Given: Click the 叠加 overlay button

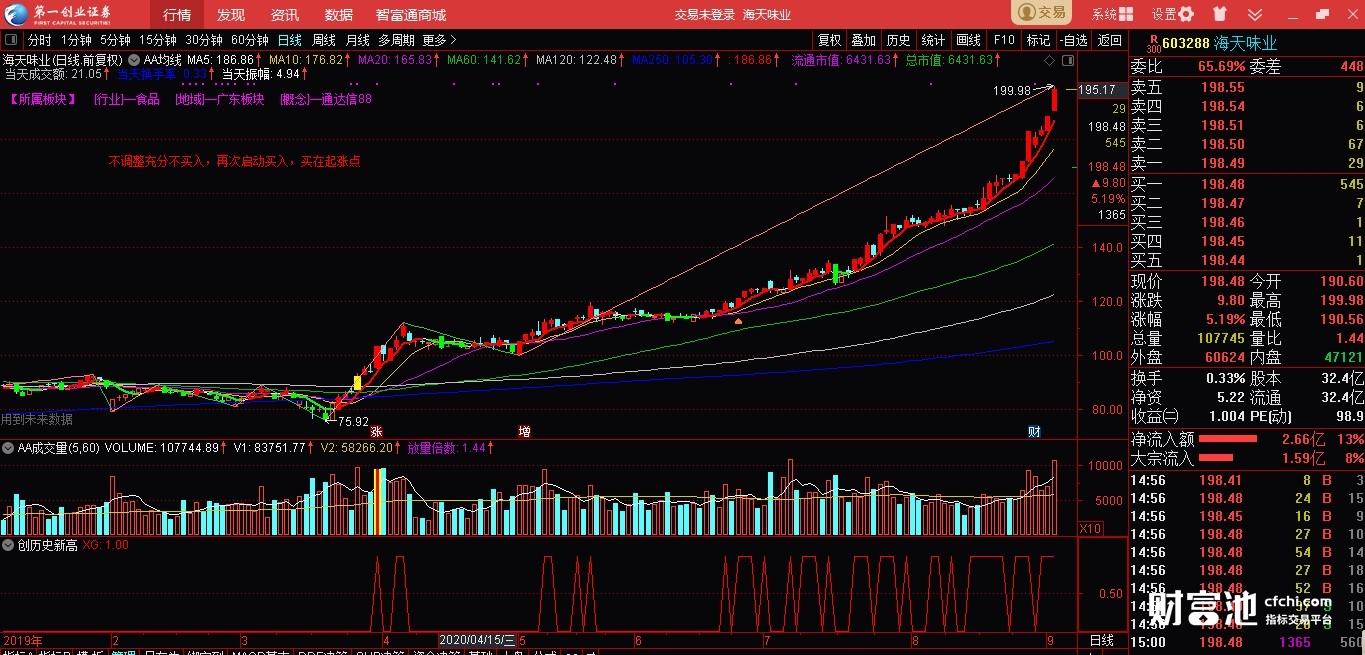Looking at the screenshot, I should [x=863, y=40].
